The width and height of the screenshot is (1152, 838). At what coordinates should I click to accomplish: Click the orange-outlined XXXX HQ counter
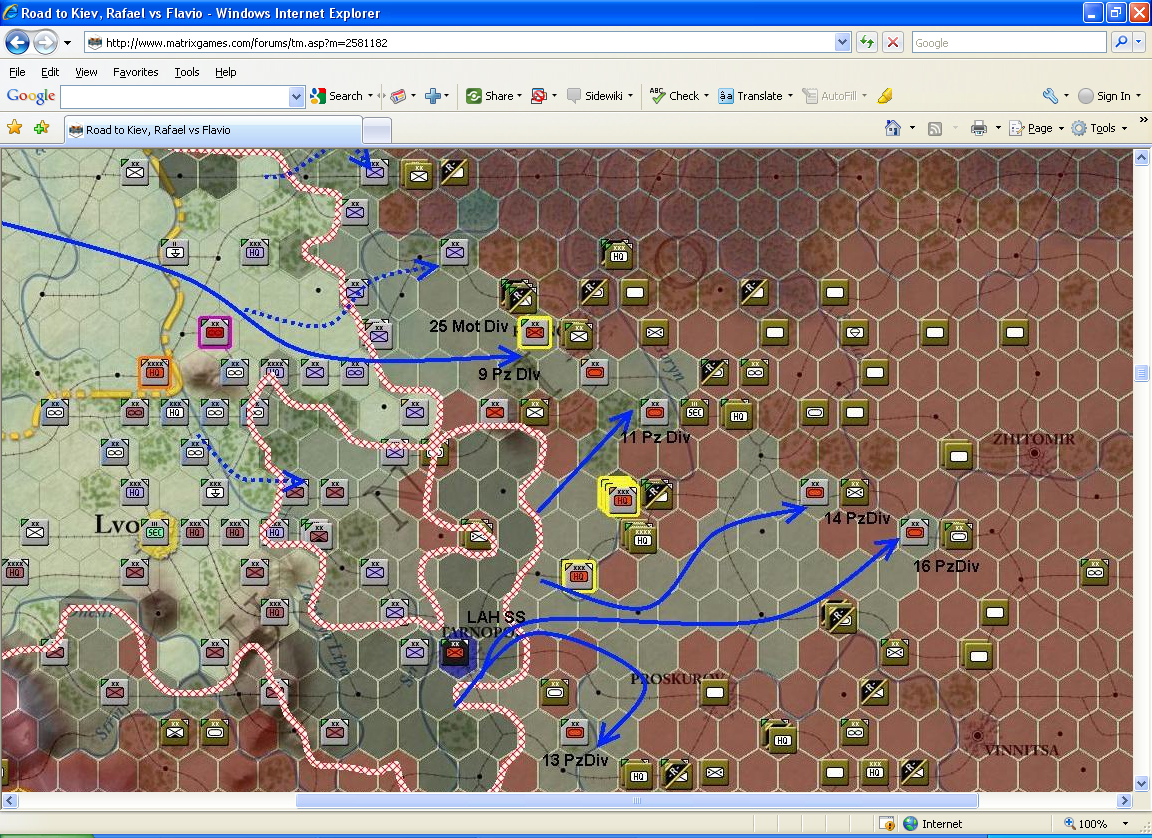[x=154, y=372]
